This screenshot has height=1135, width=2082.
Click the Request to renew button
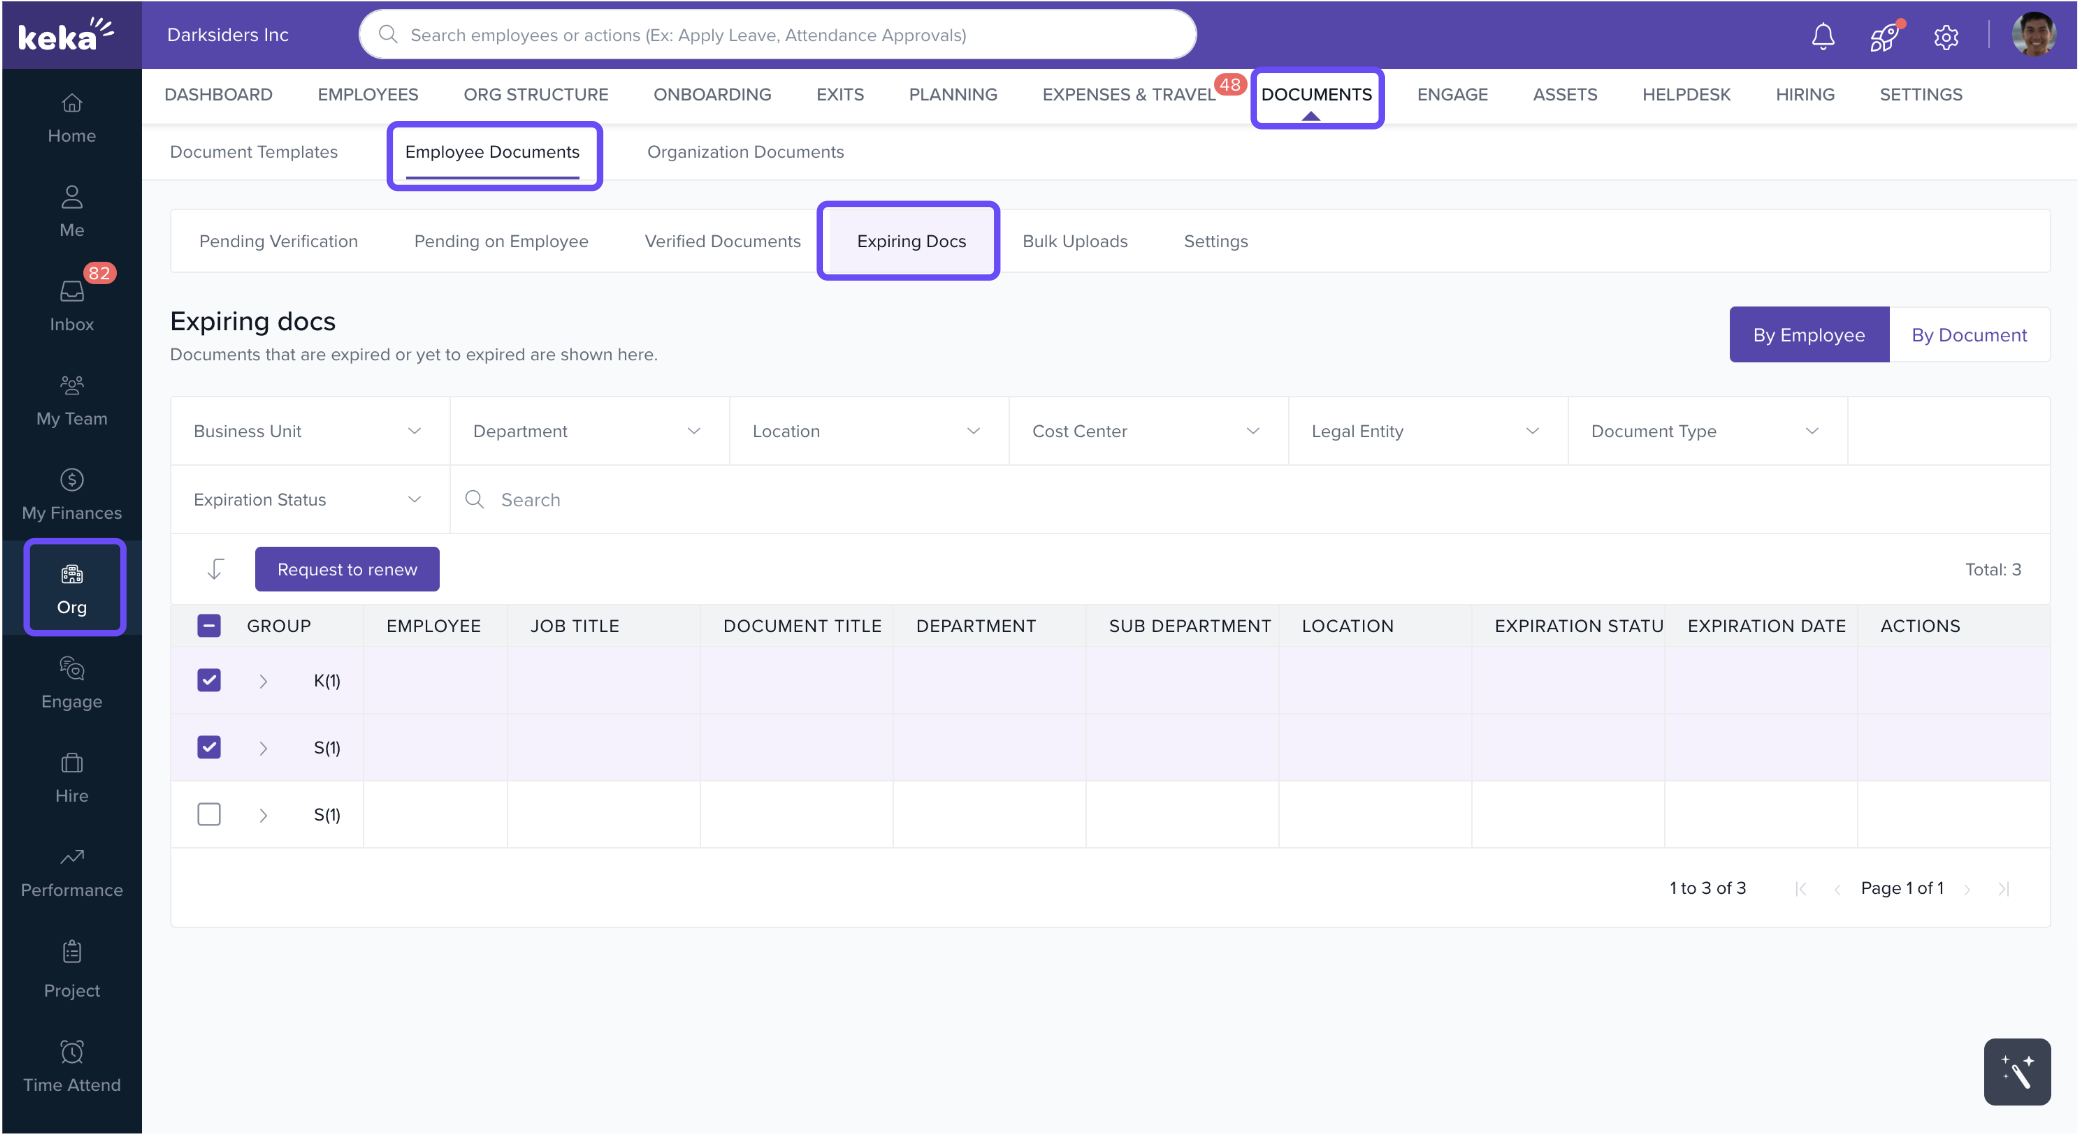tap(347, 569)
